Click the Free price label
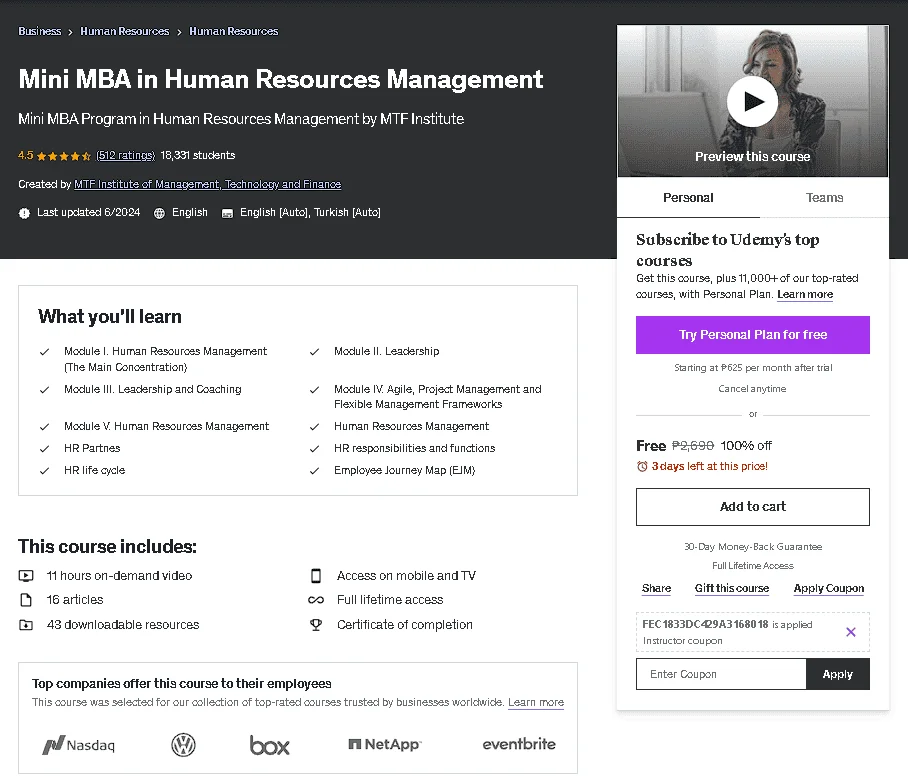The height and width of the screenshot is (784, 908). click(x=651, y=446)
